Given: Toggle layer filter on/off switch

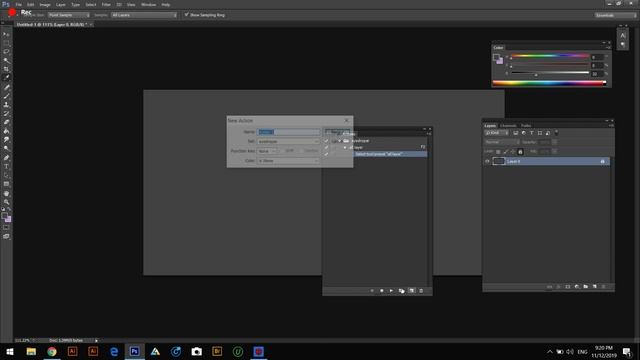Looking at the screenshot, I should click(556, 133).
